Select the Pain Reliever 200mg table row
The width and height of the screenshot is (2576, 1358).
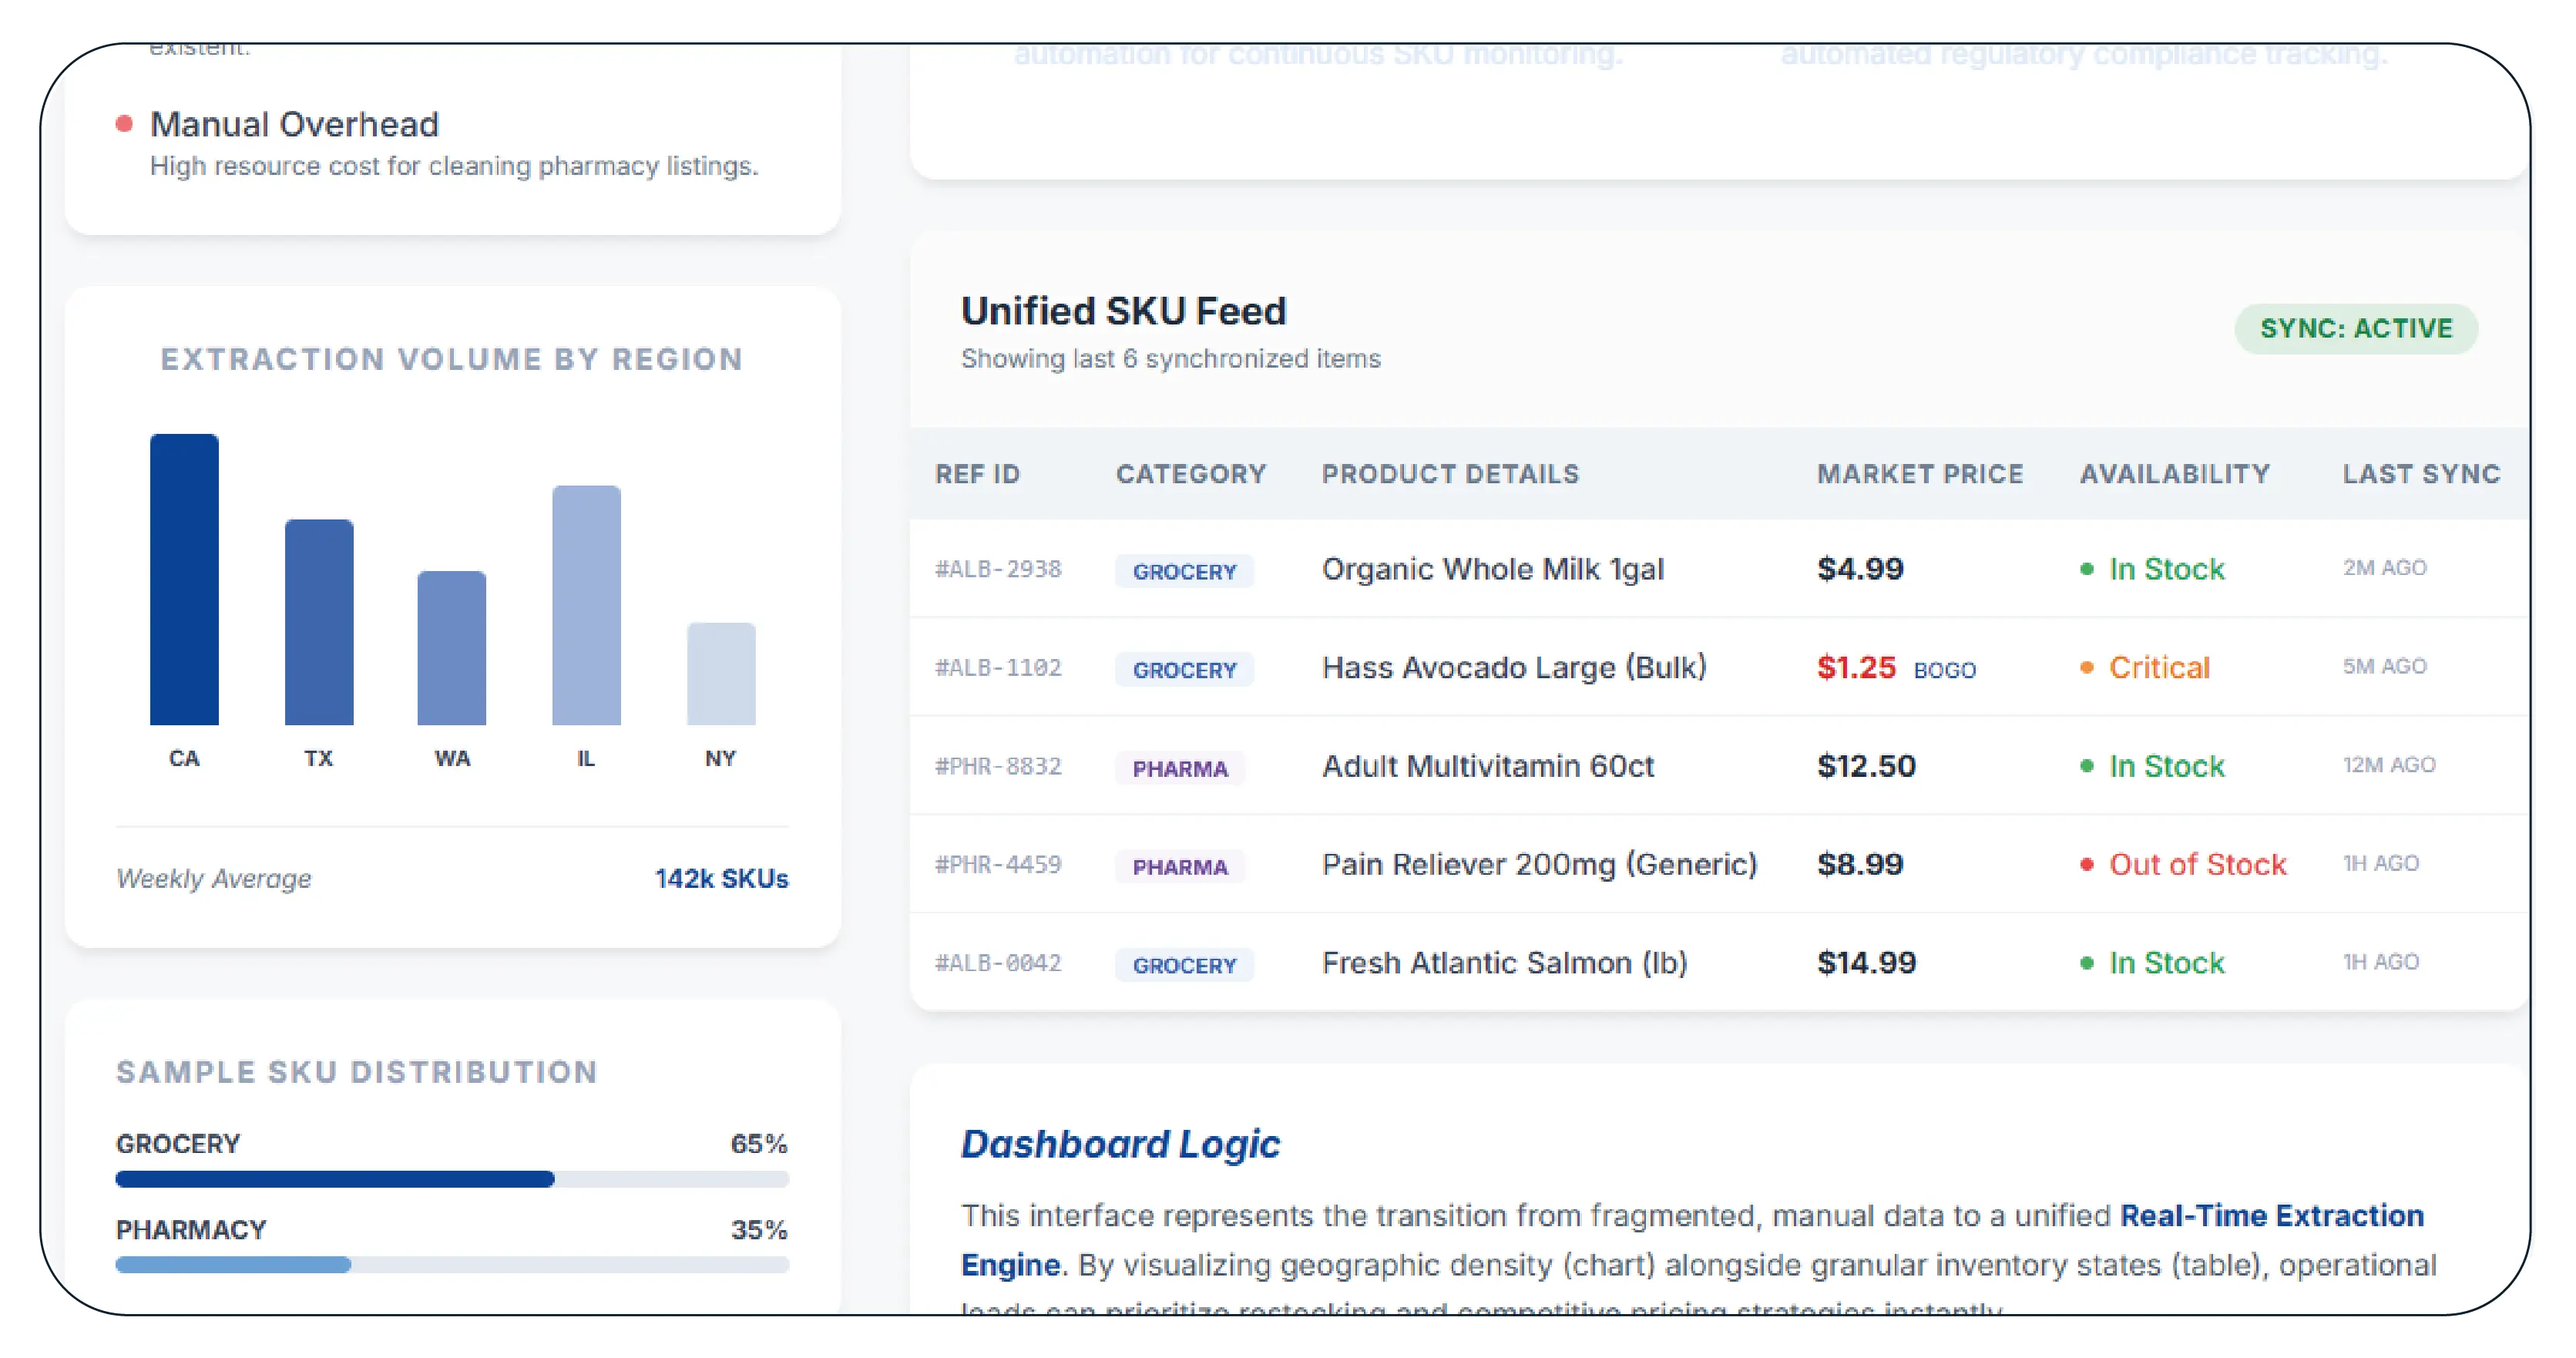1538,865
